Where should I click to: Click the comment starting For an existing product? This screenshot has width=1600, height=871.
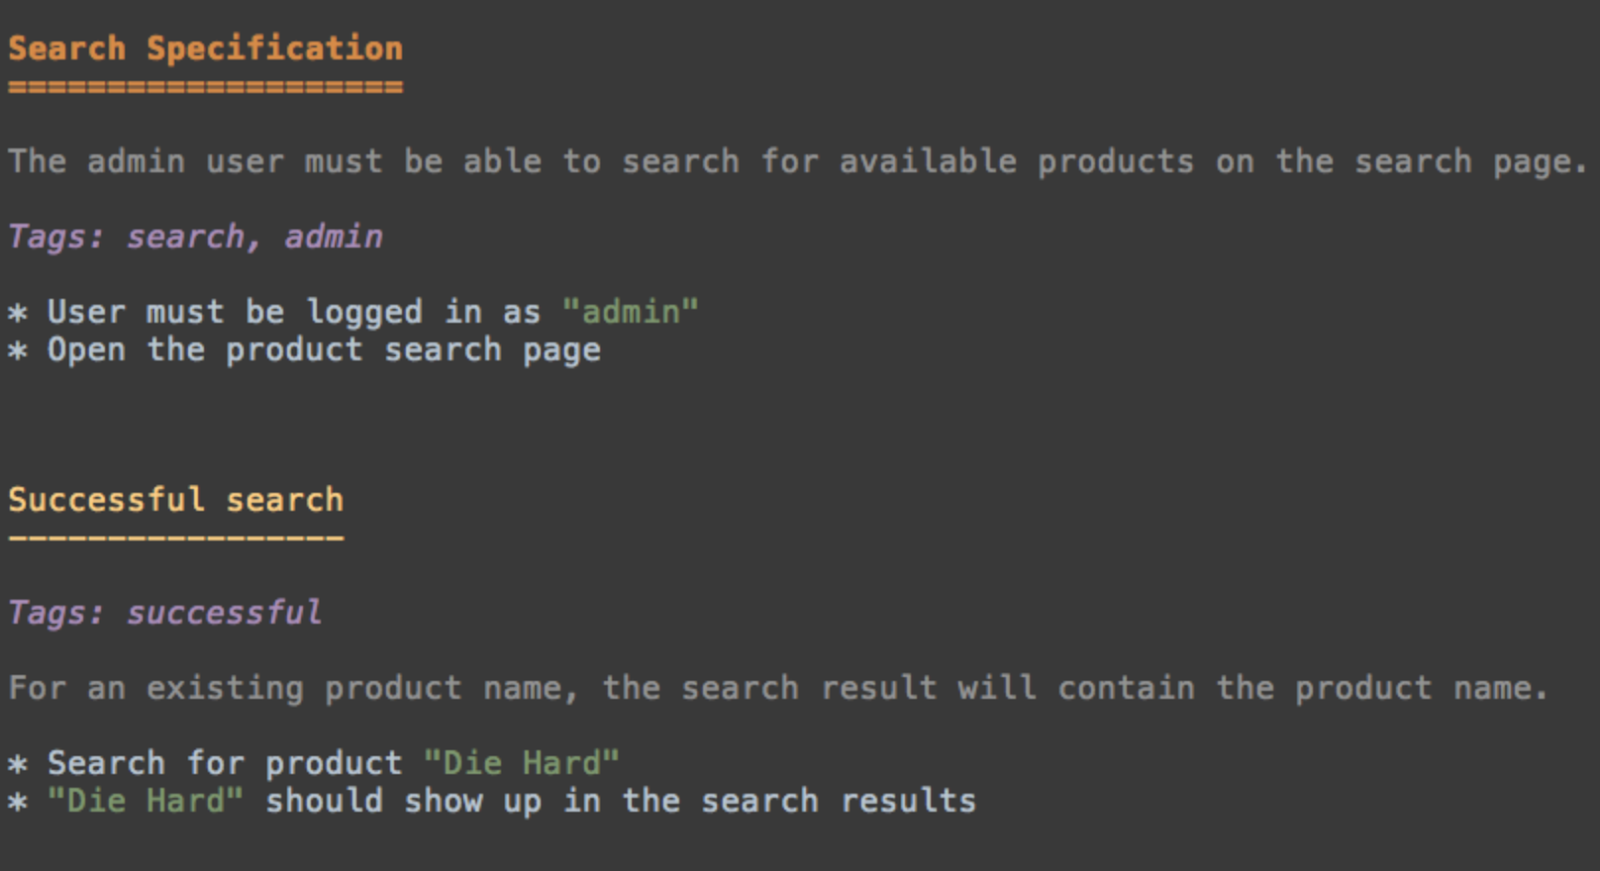pos(778,688)
